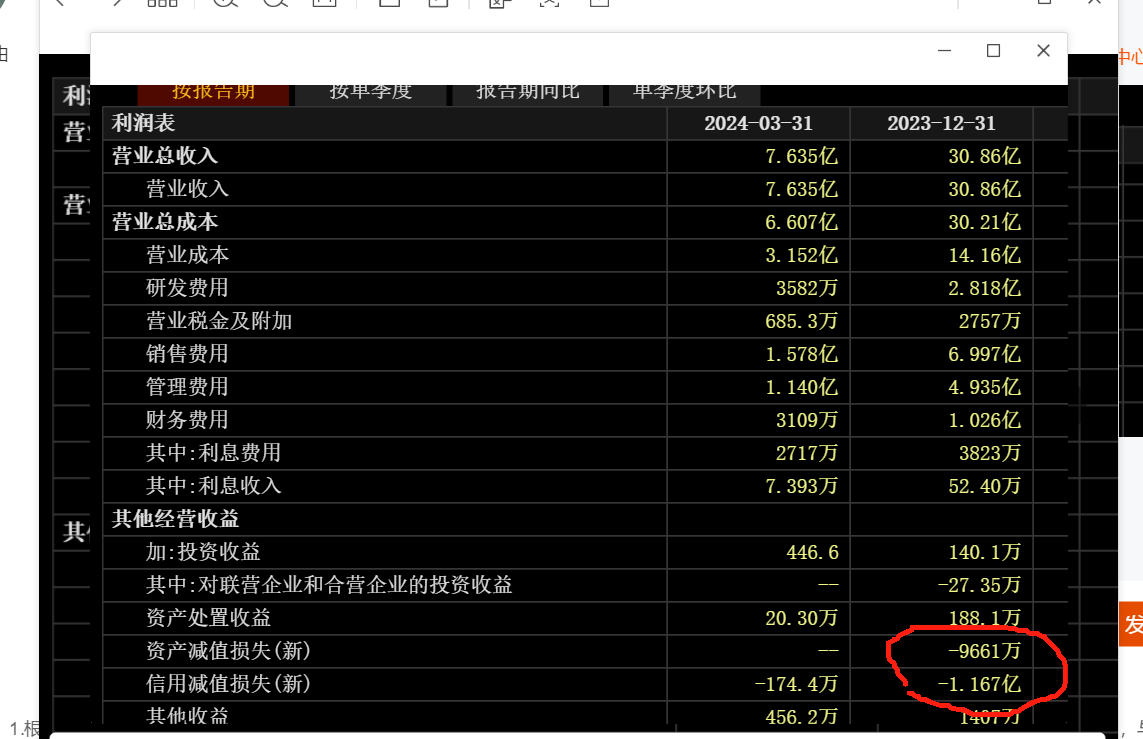Viewport: 1143px width, 739px height.
Task: Select the 营业总成本 row label
Action: pyautogui.click(x=165, y=222)
